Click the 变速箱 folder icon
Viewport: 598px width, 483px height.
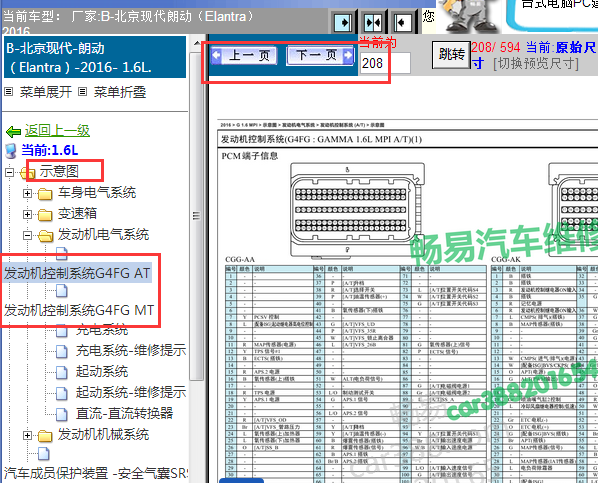45,215
